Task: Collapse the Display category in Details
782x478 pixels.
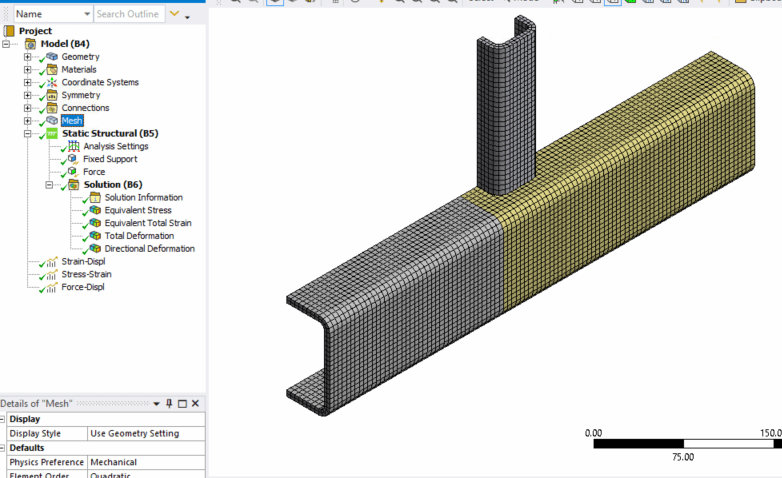Action: click(x=2, y=419)
